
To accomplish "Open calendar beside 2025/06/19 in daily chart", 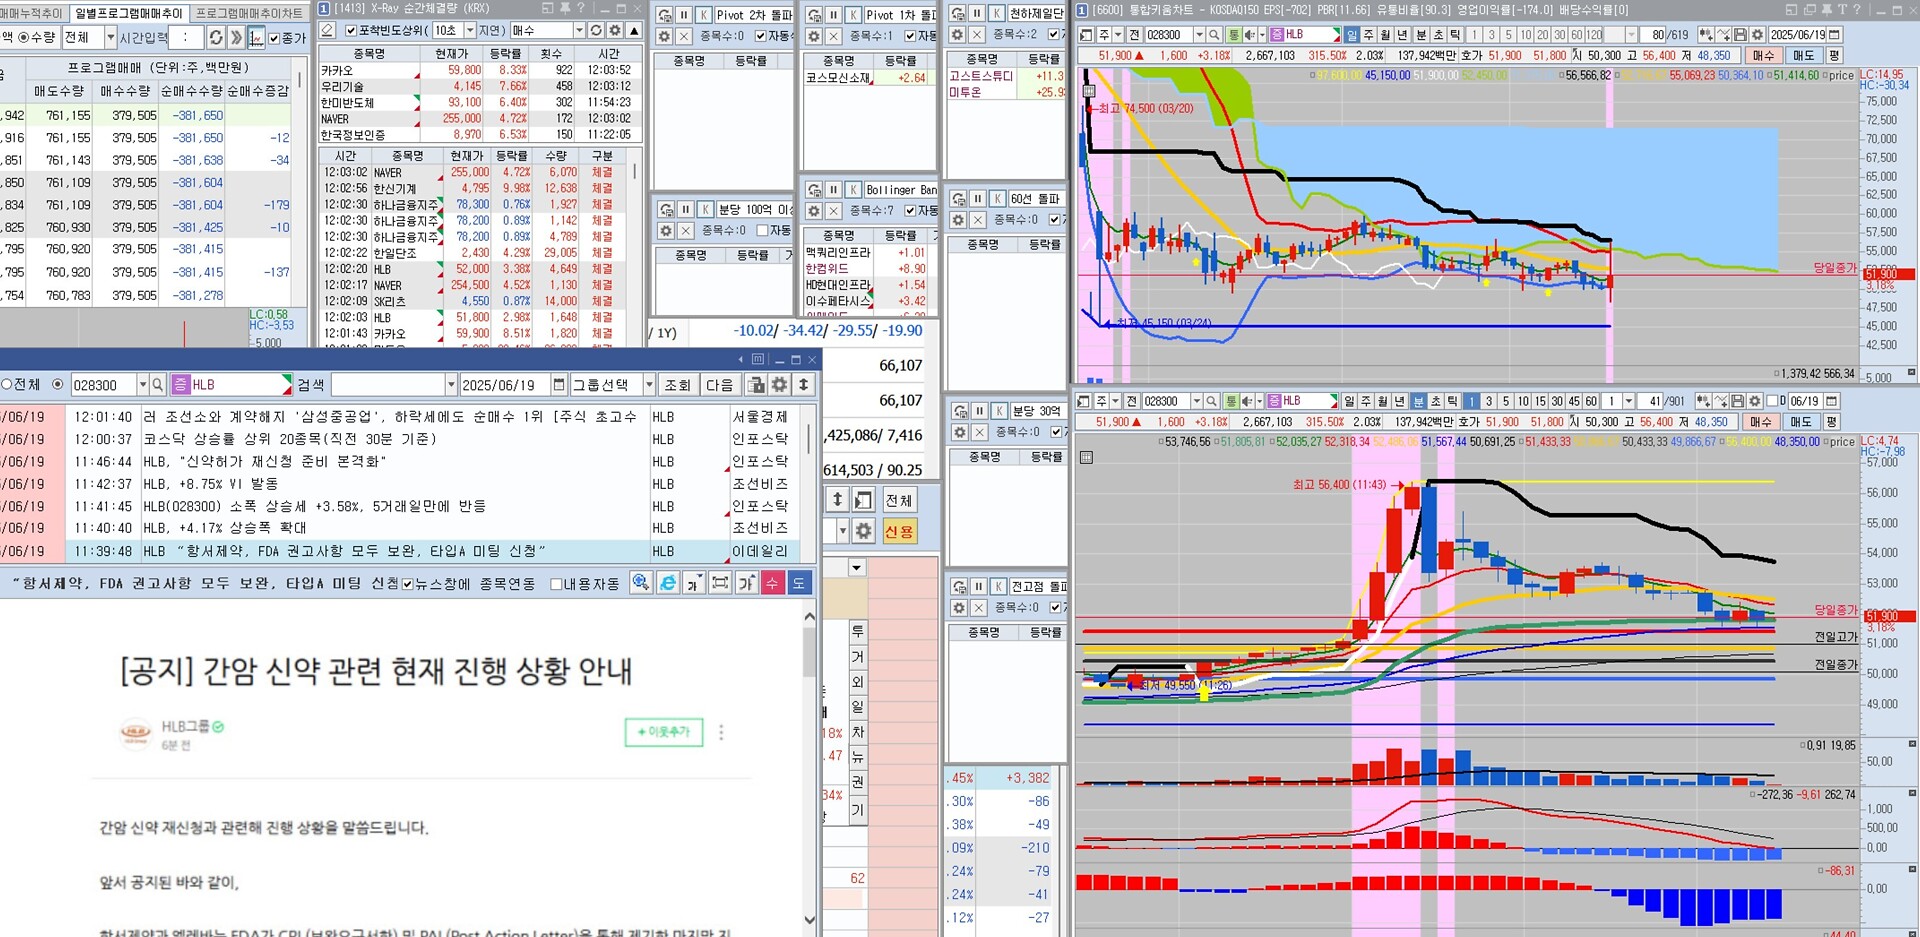I will click(x=1834, y=35).
